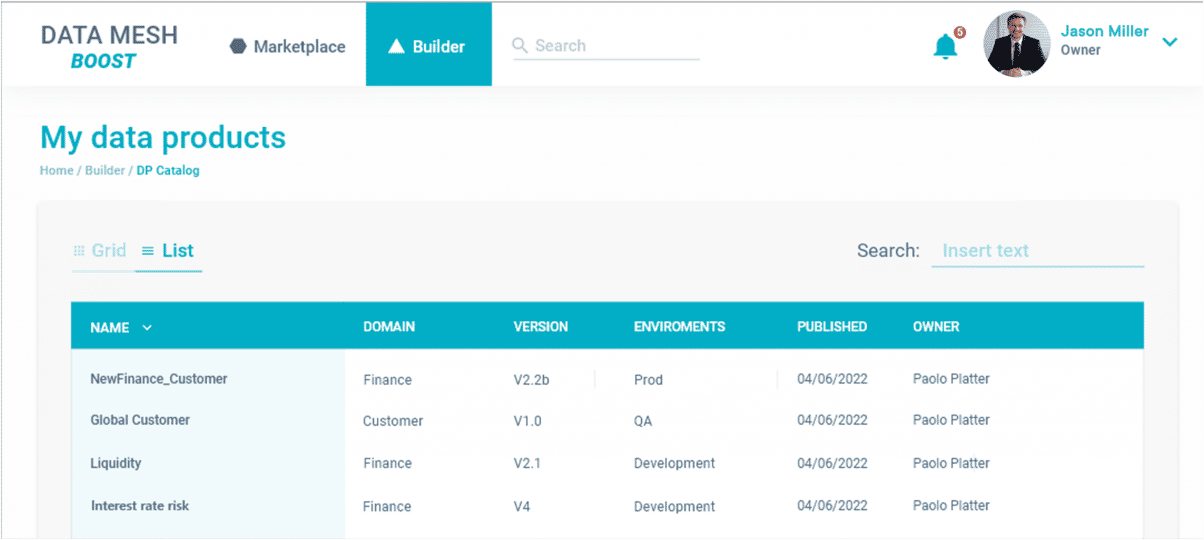Screen dimensions: 1204x540
Task: Click the Jason Miller name label
Action: pyautogui.click(x=1104, y=31)
